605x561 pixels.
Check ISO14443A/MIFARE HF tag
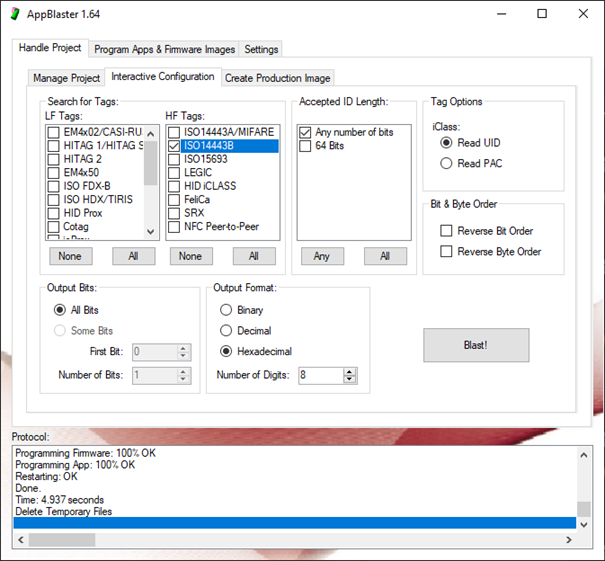pos(174,132)
